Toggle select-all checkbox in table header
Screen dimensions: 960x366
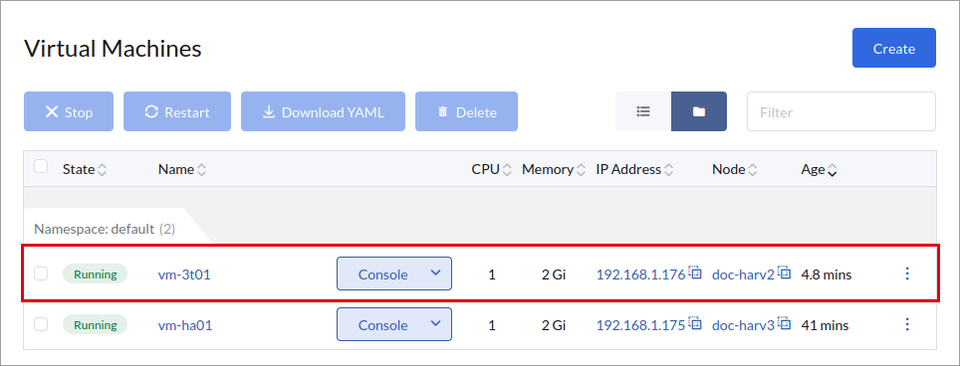click(x=41, y=166)
